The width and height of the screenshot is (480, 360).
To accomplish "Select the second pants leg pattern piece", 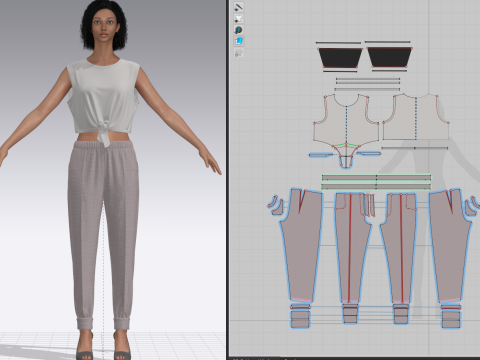I will click(353, 247).
